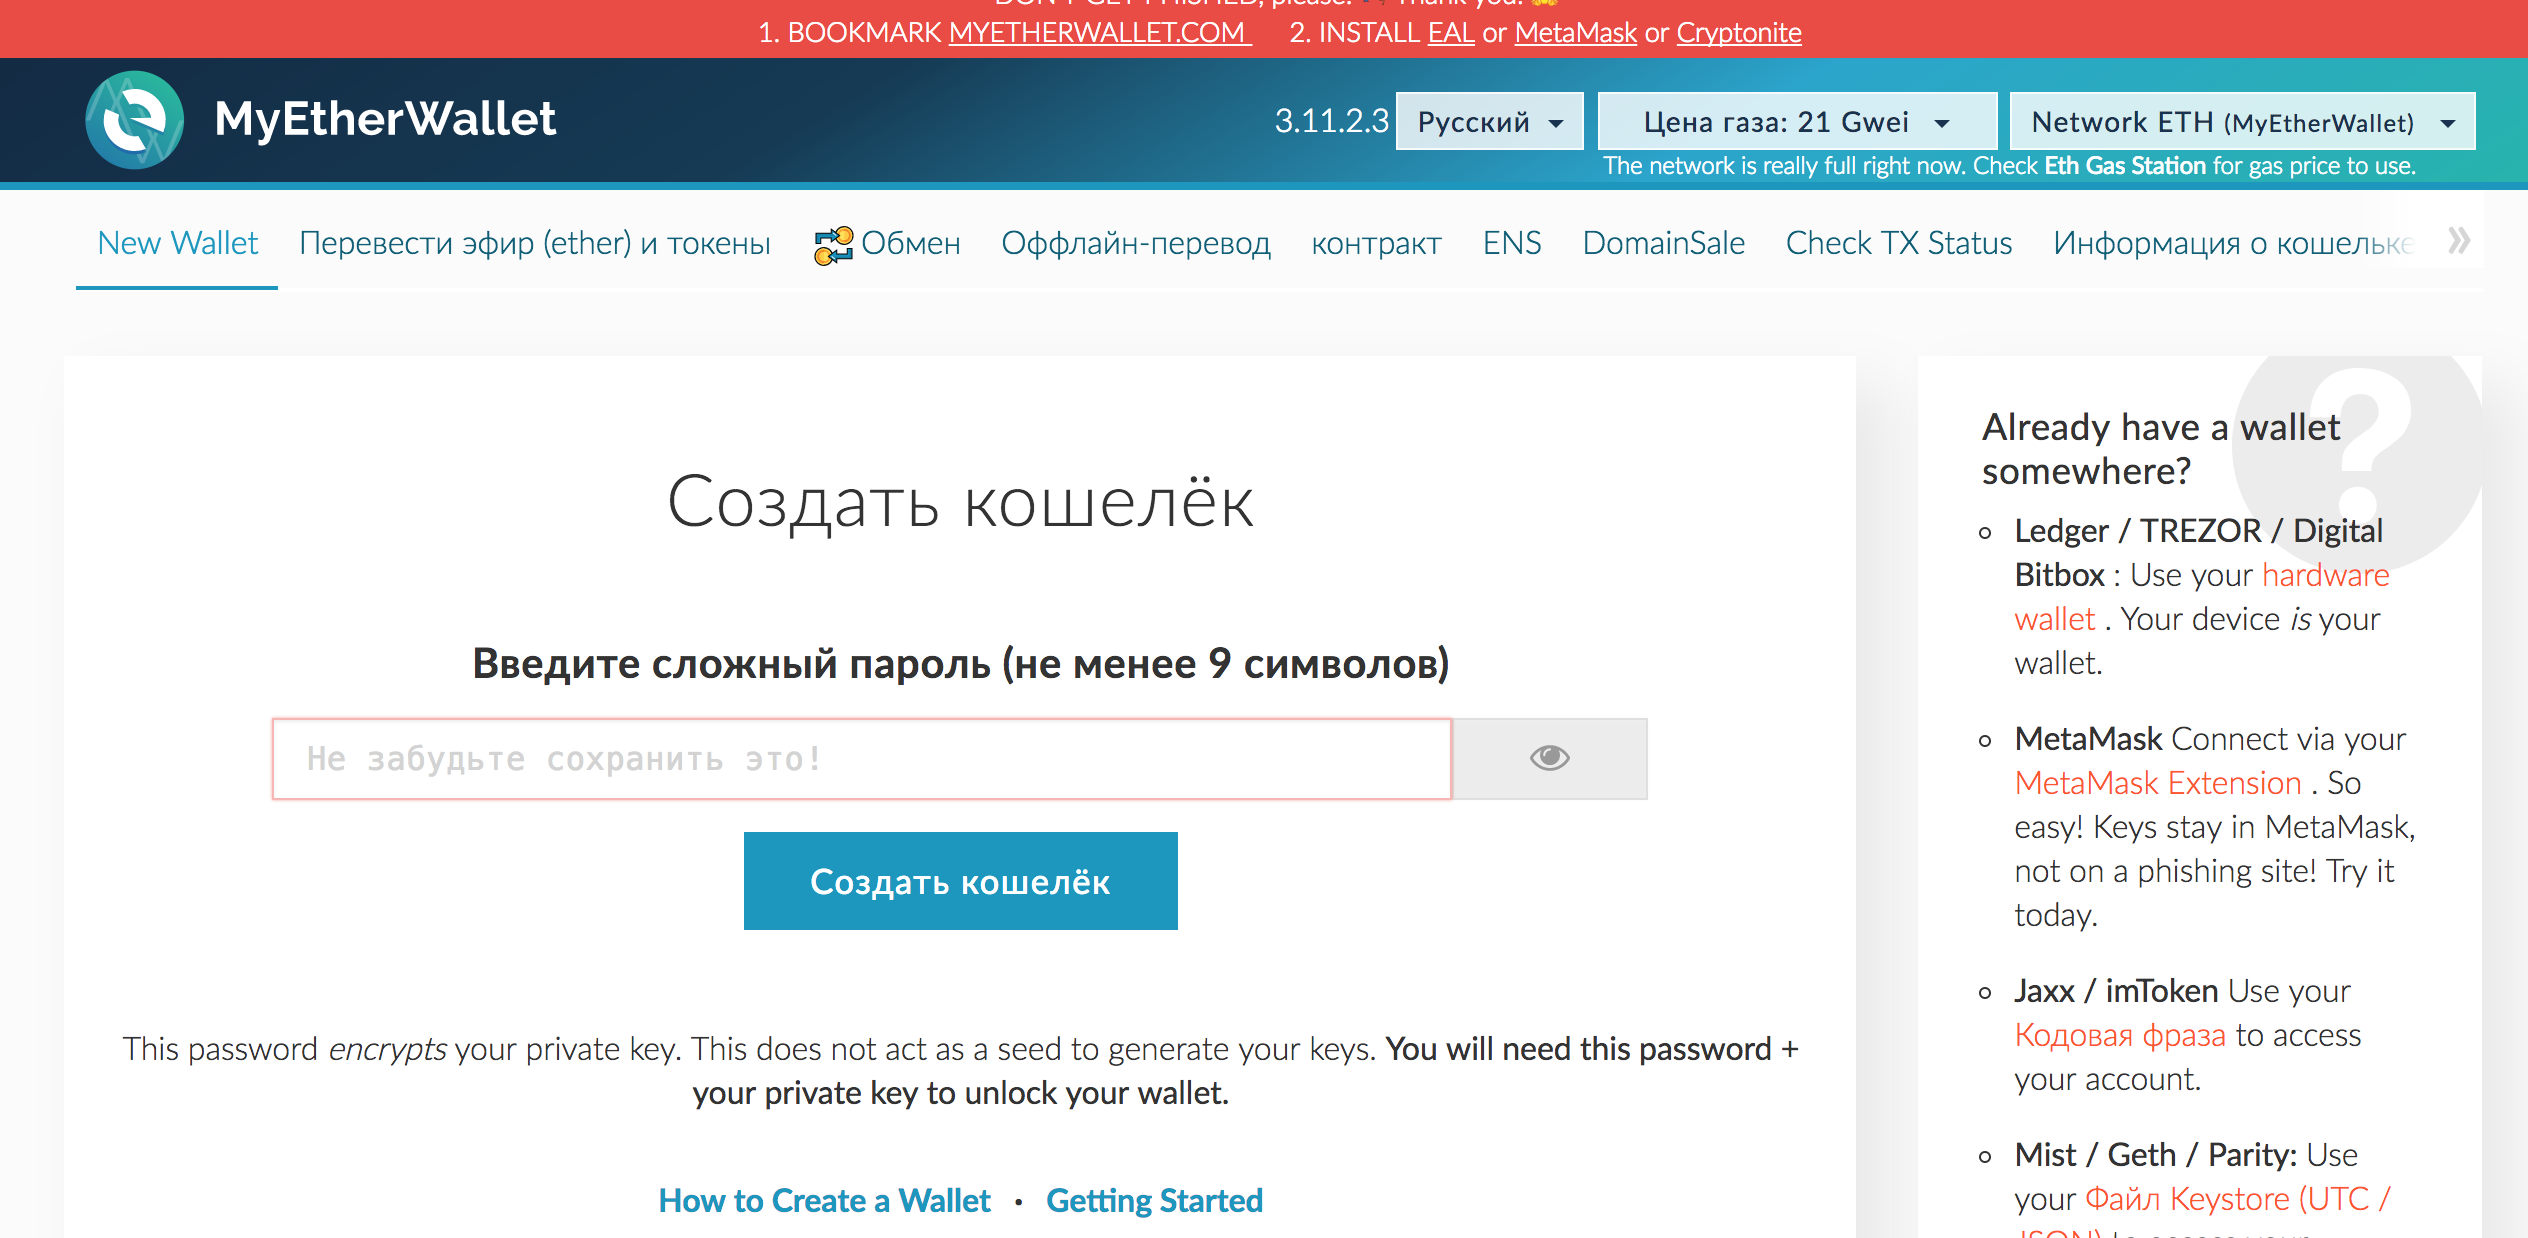This screenshot has width=2528, height=1238.
Task: Open the MetaMask link in the red banner
Action: [1575, 32]
